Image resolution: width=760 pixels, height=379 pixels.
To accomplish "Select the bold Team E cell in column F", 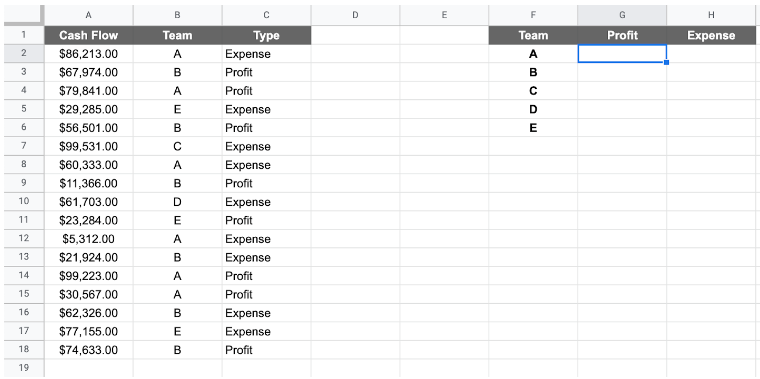I will coord(533,128).
